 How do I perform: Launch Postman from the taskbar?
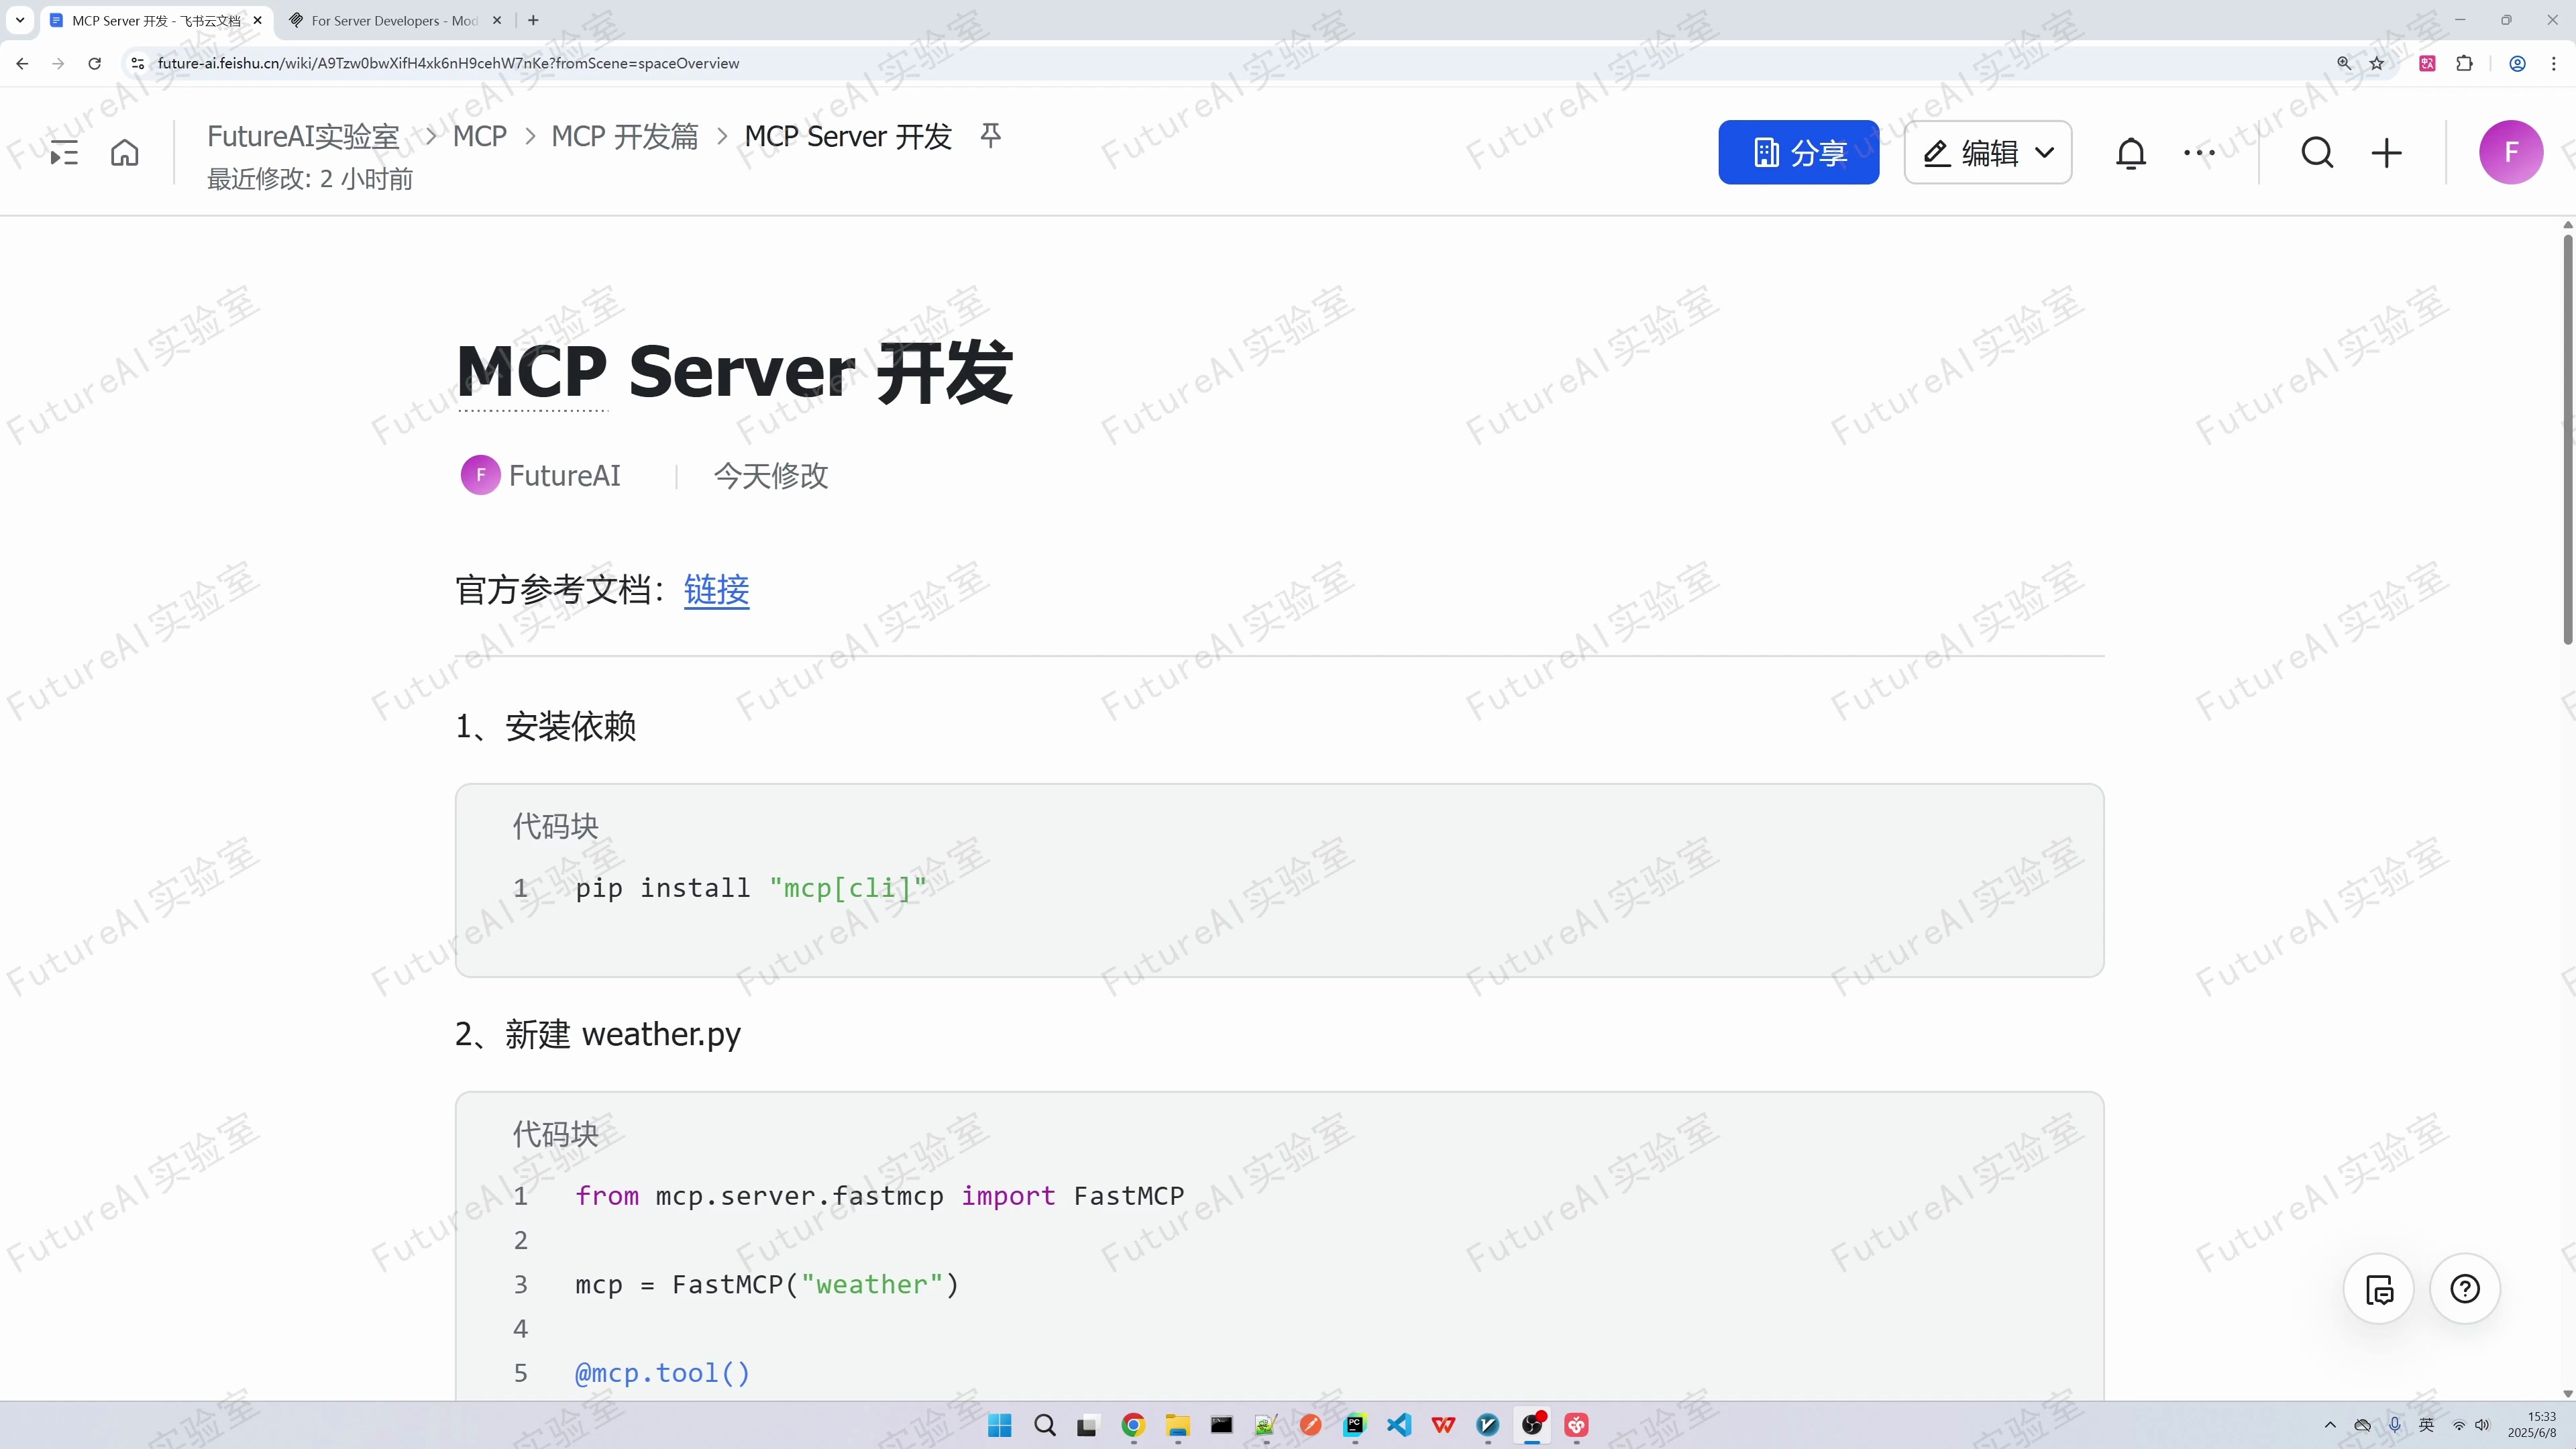1312,1426
